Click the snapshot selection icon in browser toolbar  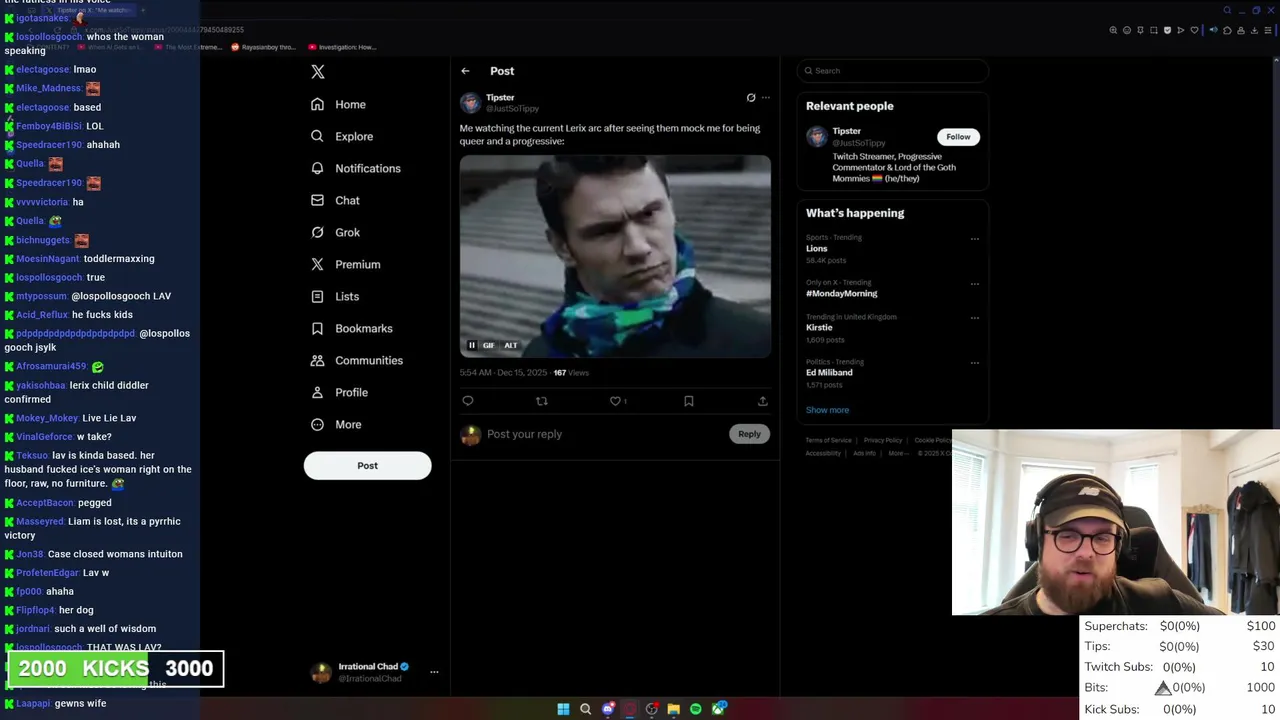click(x=1154, y=30)
